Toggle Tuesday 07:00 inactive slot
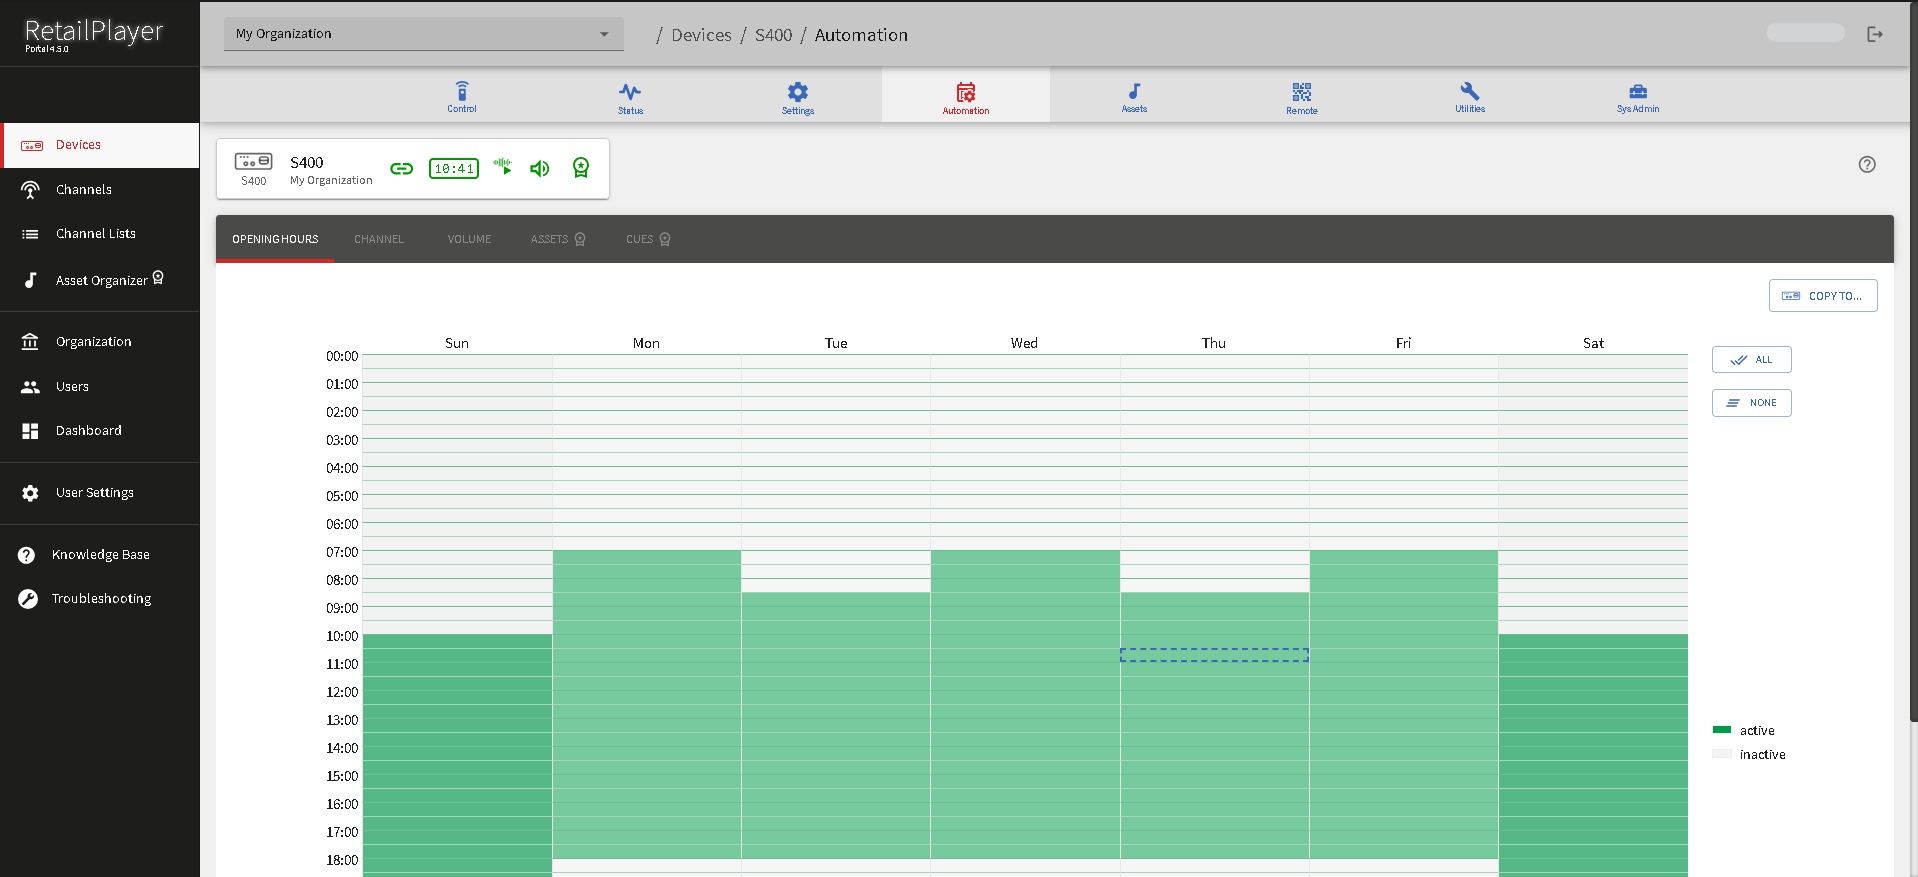The width and height of the screenshot is (1918, 877). coord(835,557)
